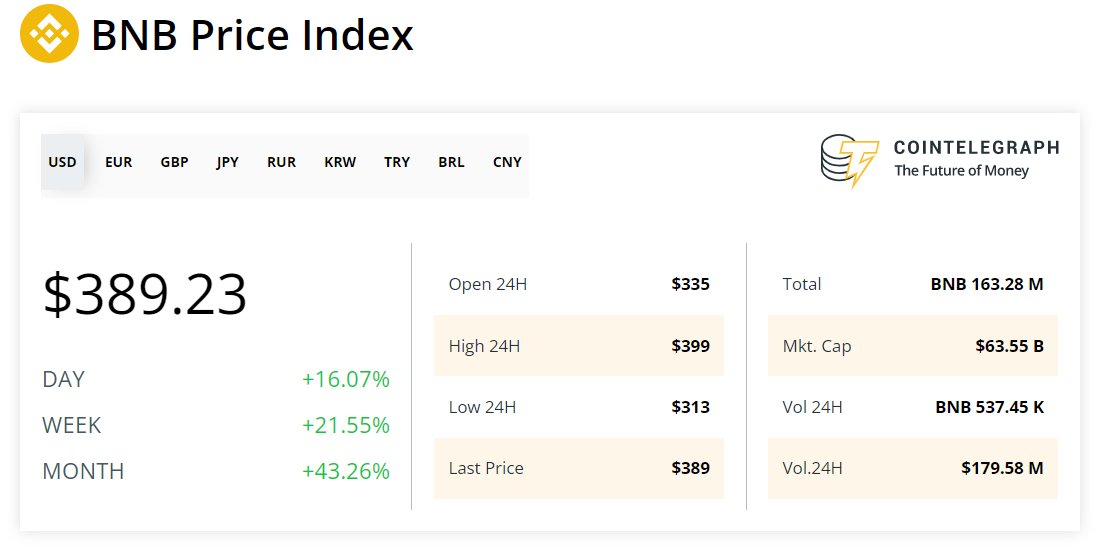Switch to the EUR currency tab
This screenshot has height=555, width=1099.
(118, 162)
